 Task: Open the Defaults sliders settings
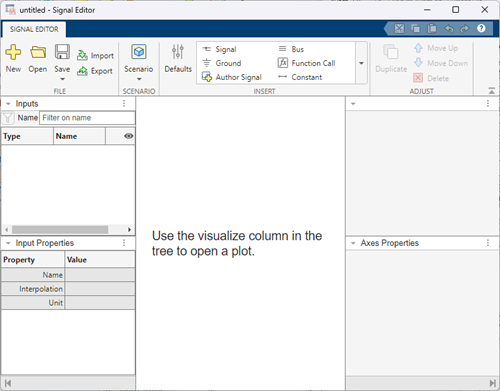178,58
